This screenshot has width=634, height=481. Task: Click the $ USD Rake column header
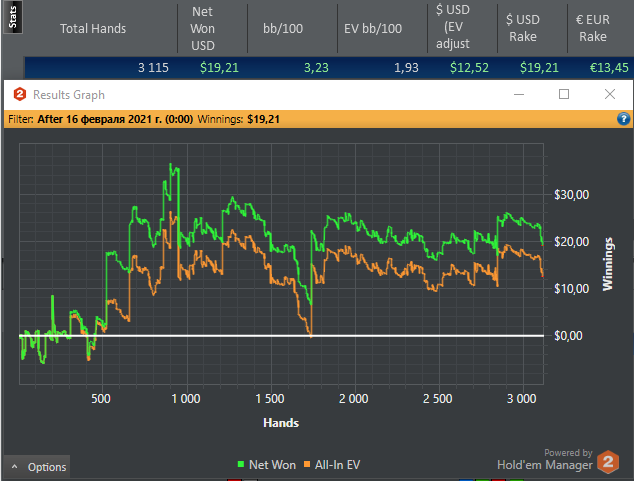pyautogui.click(x=523, y=28)
